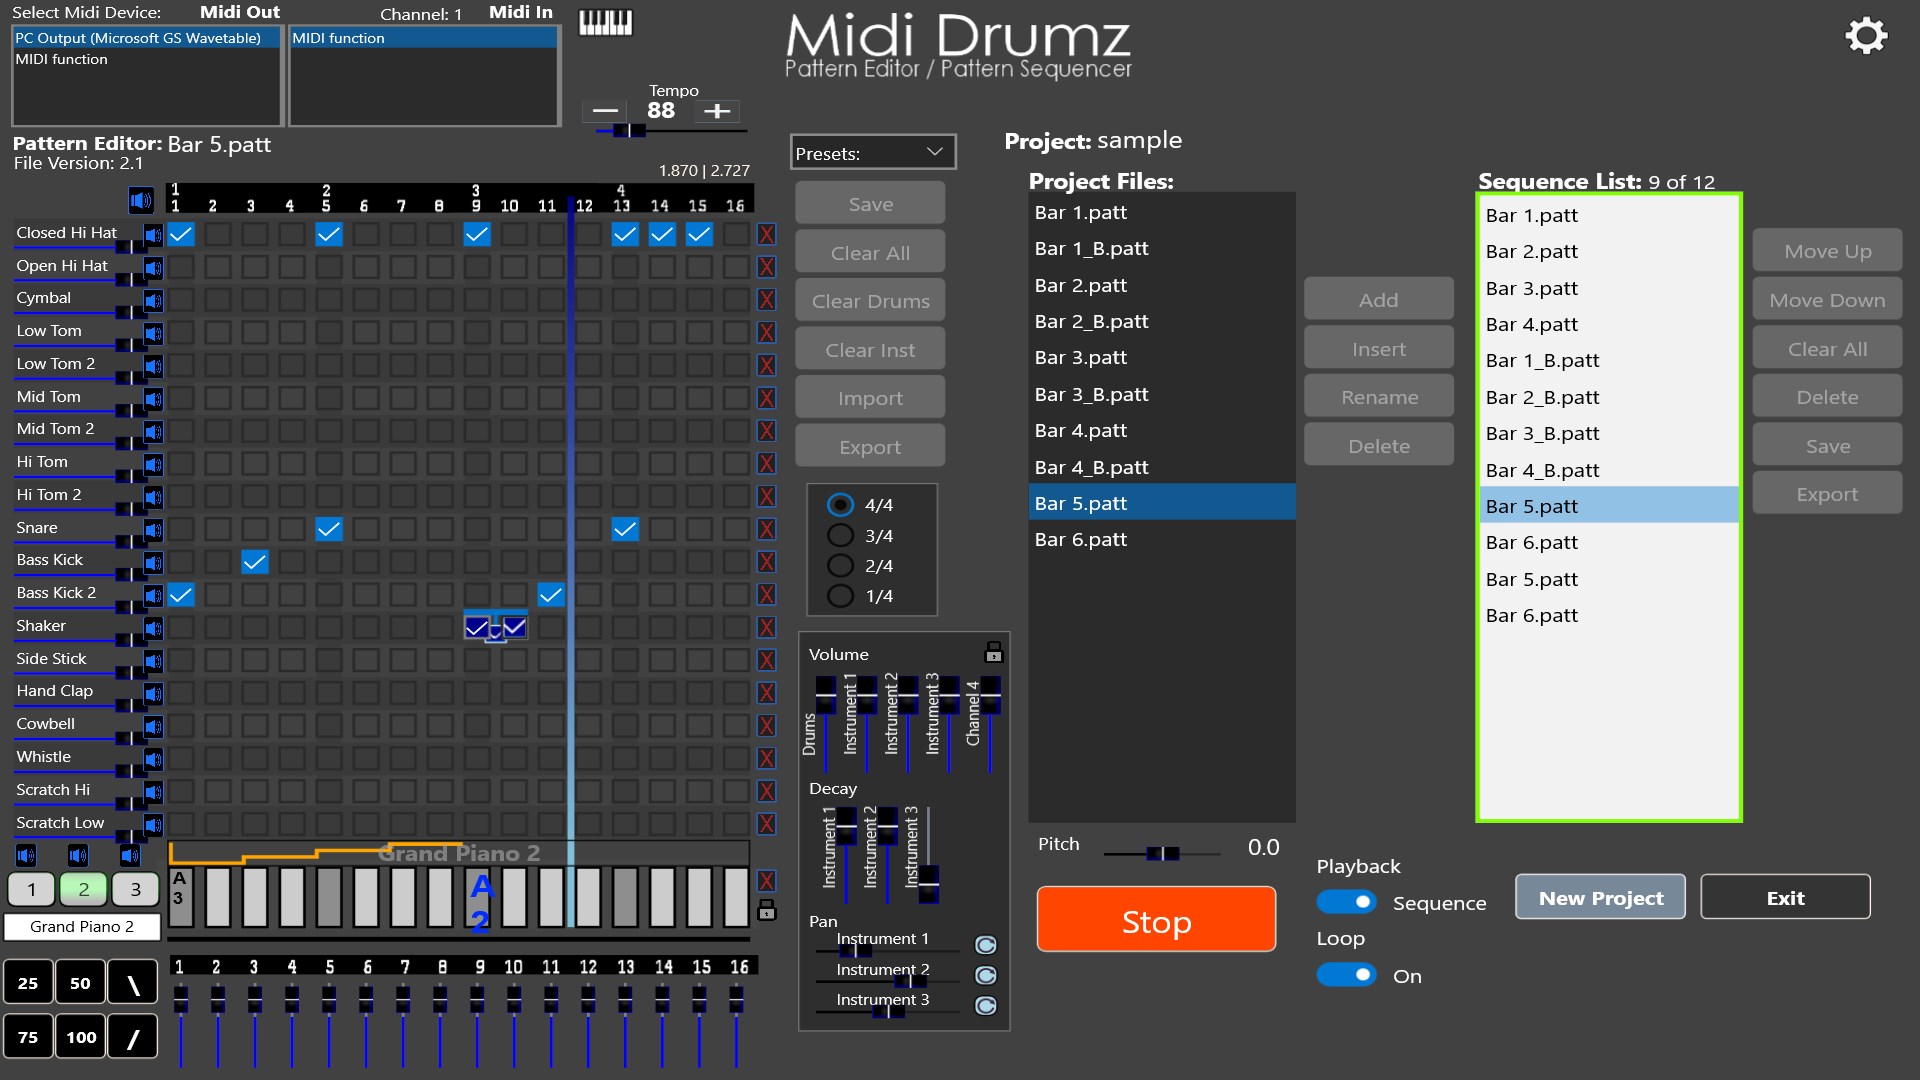Viewport: 1920px width, 1080px height.
Task: Open the Presets dropdown
Action: click(872, 152)
